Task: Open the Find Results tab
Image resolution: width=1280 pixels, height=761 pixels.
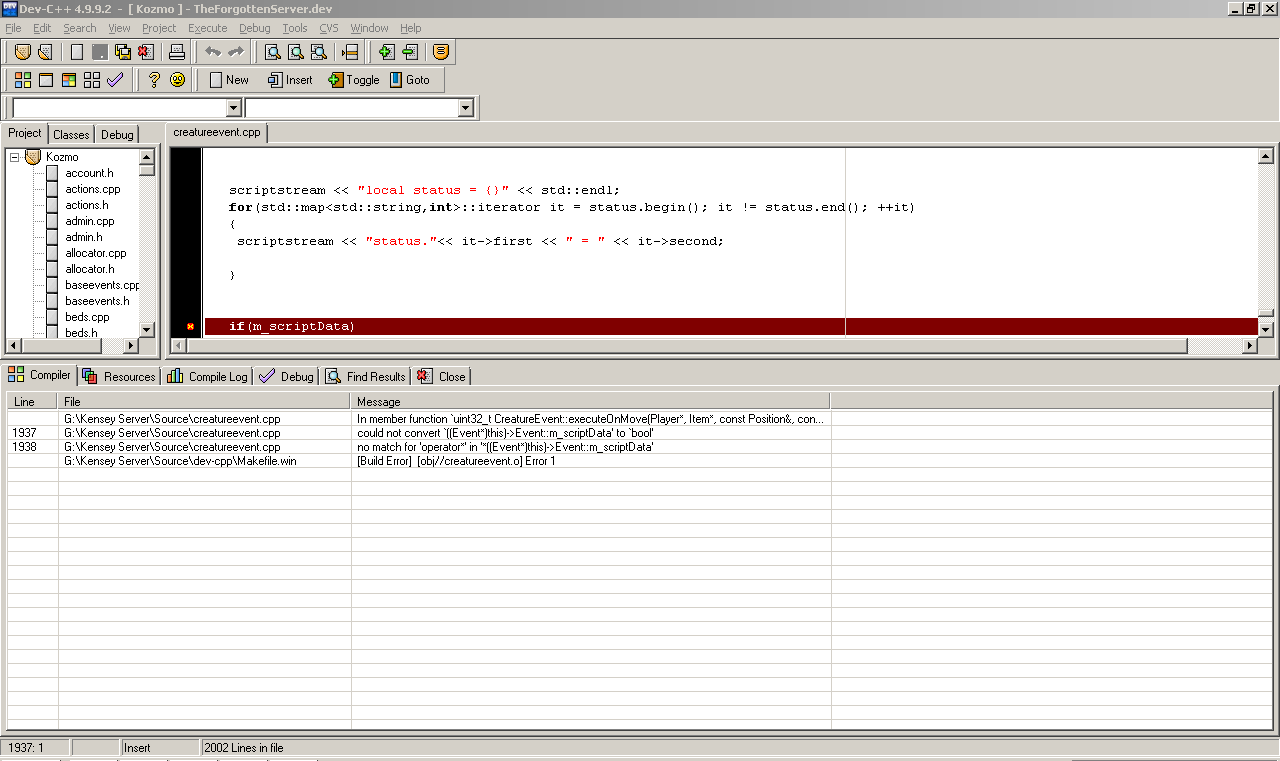Action: pyautogui.click(x=365, y=377)
